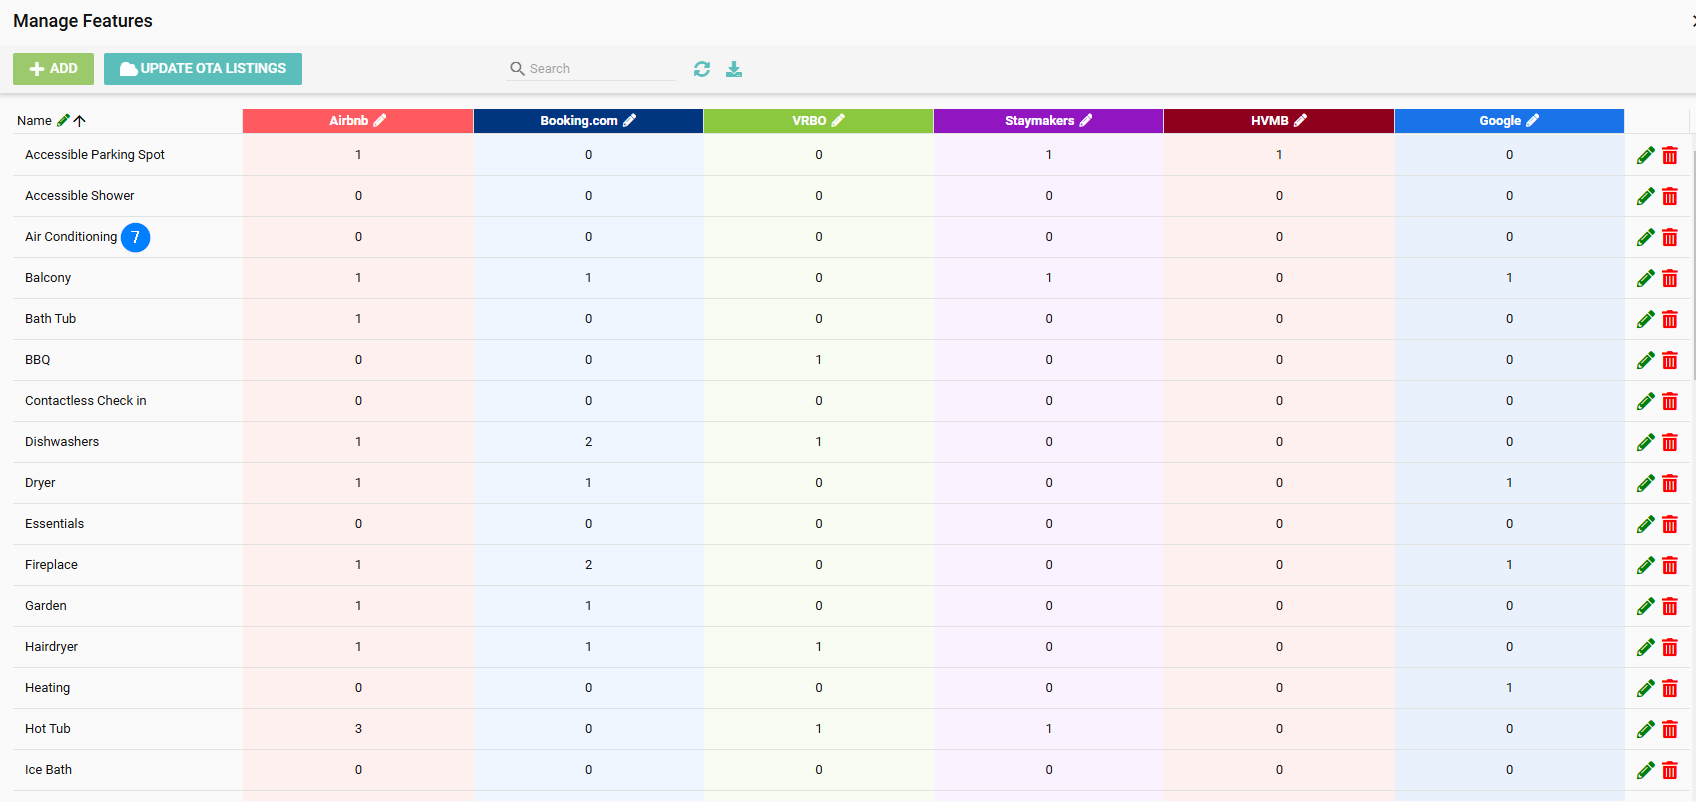Image resolution: width=1696 pixels, height=802 pixels.
Task: Click pencil icon next to Booking.com header
Action: click(x=630, y=120)
